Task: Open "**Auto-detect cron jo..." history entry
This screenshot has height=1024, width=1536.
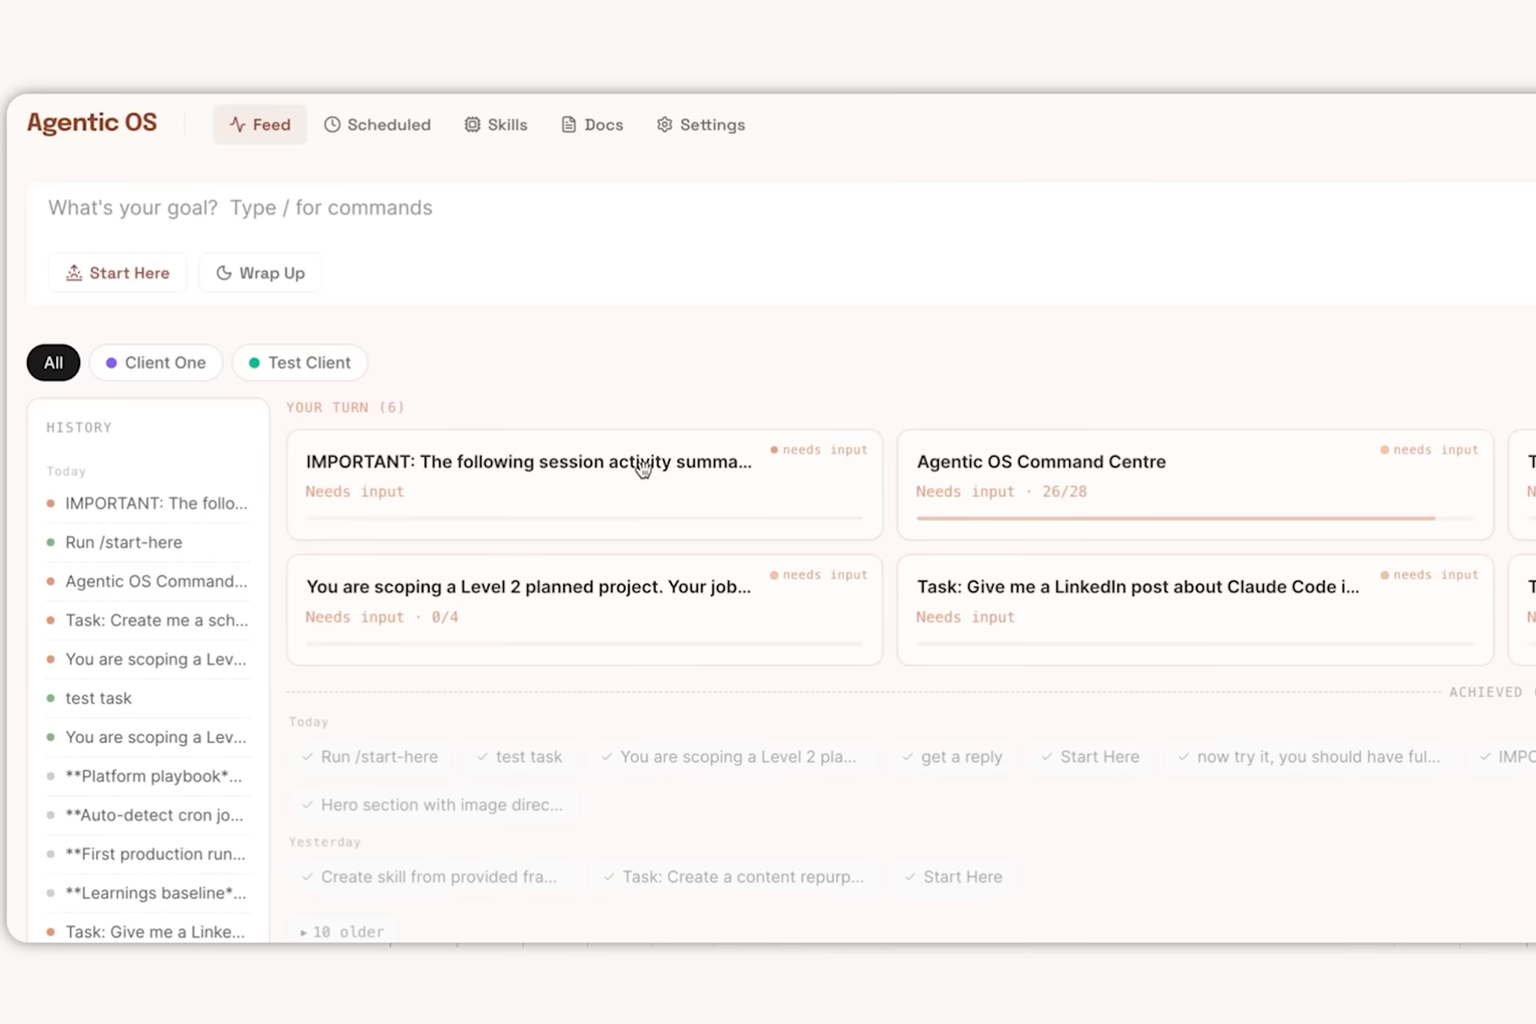Action: point(148,815)
